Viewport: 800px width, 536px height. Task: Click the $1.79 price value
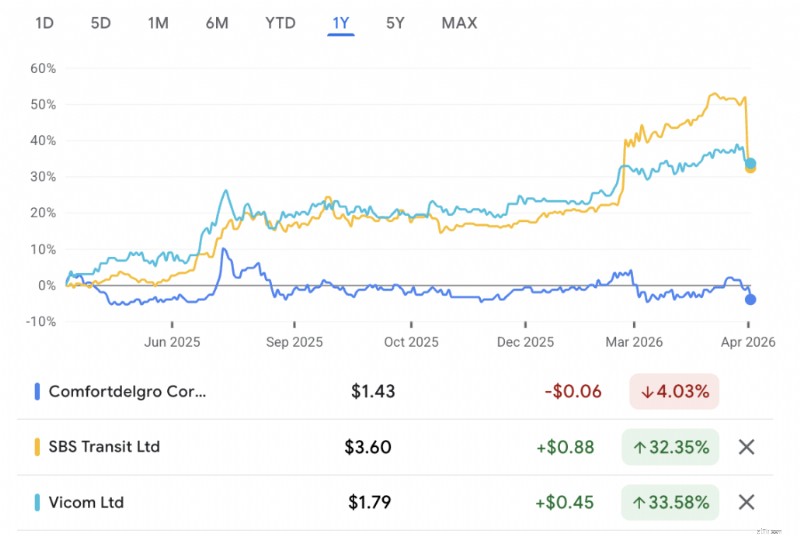[x=369, y=502]
